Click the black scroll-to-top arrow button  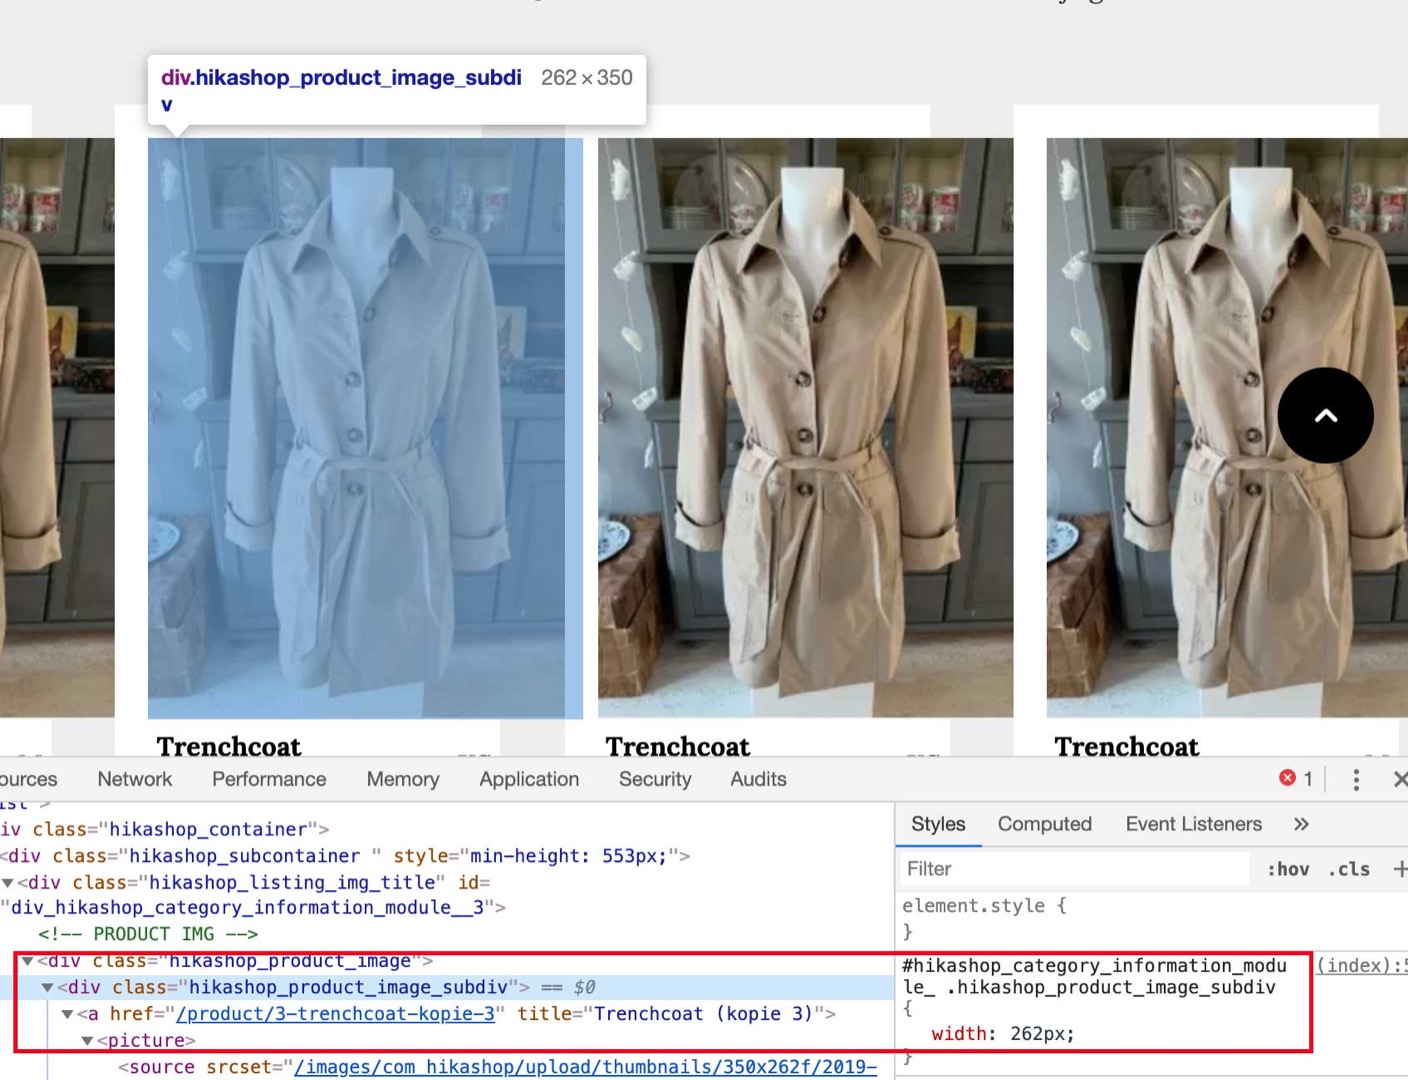pyautogui.click(x=1325, y=415)
